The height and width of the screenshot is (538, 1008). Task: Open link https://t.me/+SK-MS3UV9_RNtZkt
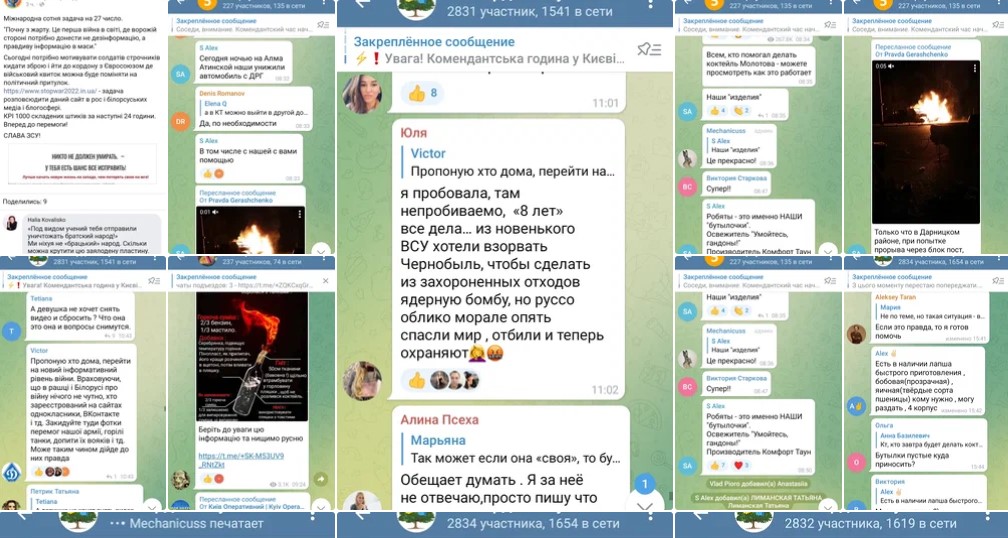(241, 460)
